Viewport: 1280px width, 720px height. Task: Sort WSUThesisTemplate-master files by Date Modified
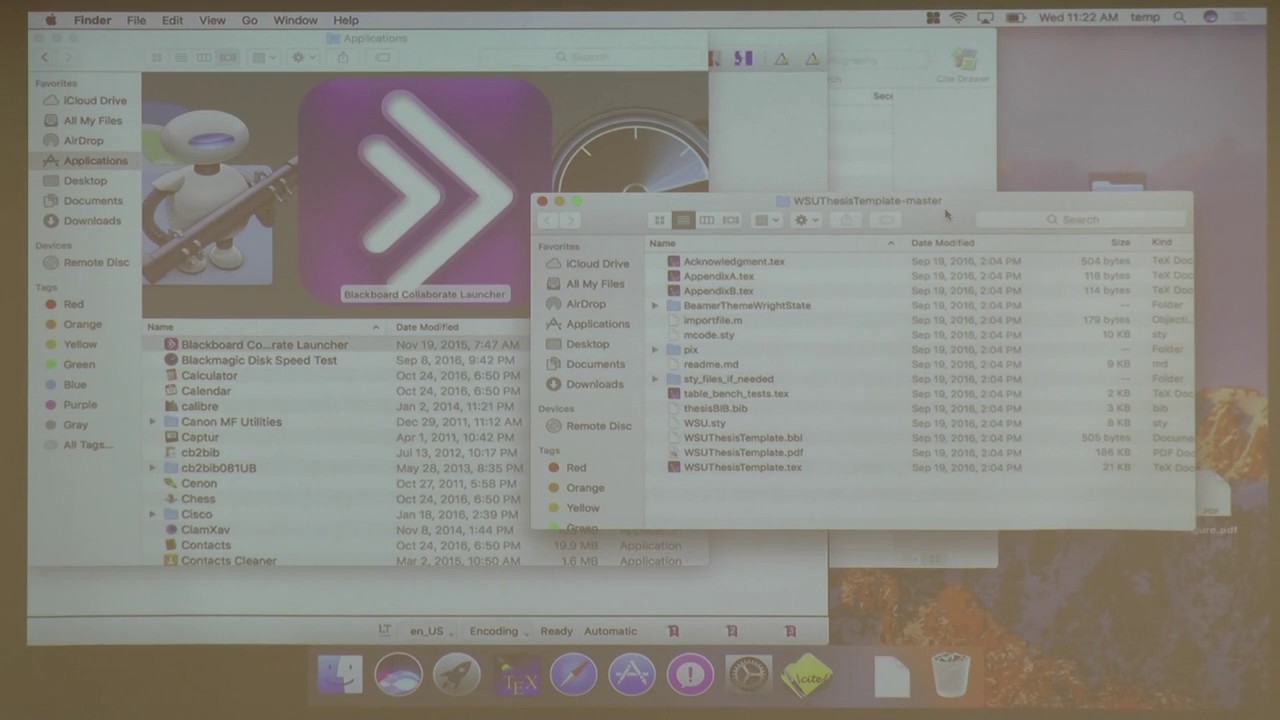coord(942,243)
